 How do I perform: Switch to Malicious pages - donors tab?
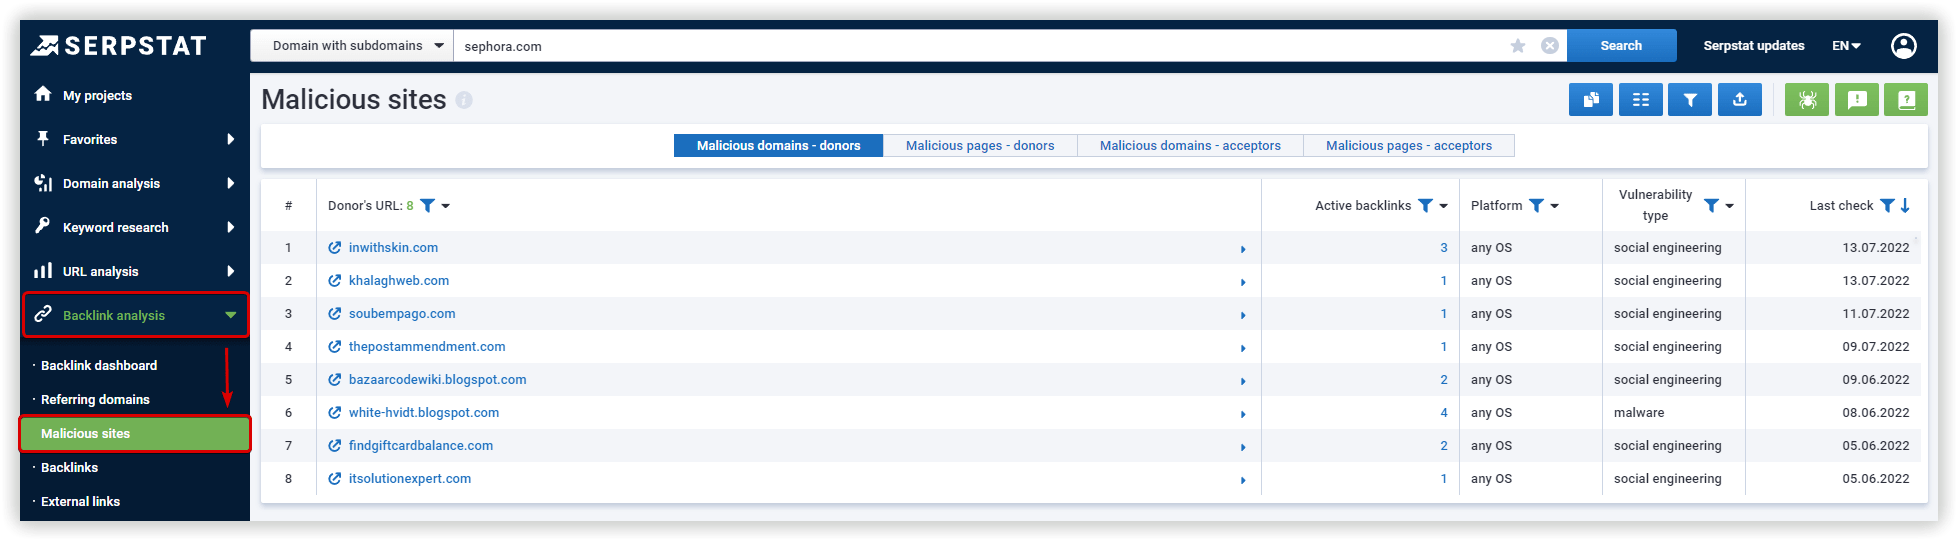pyautogui.click(x=980, y=146)
